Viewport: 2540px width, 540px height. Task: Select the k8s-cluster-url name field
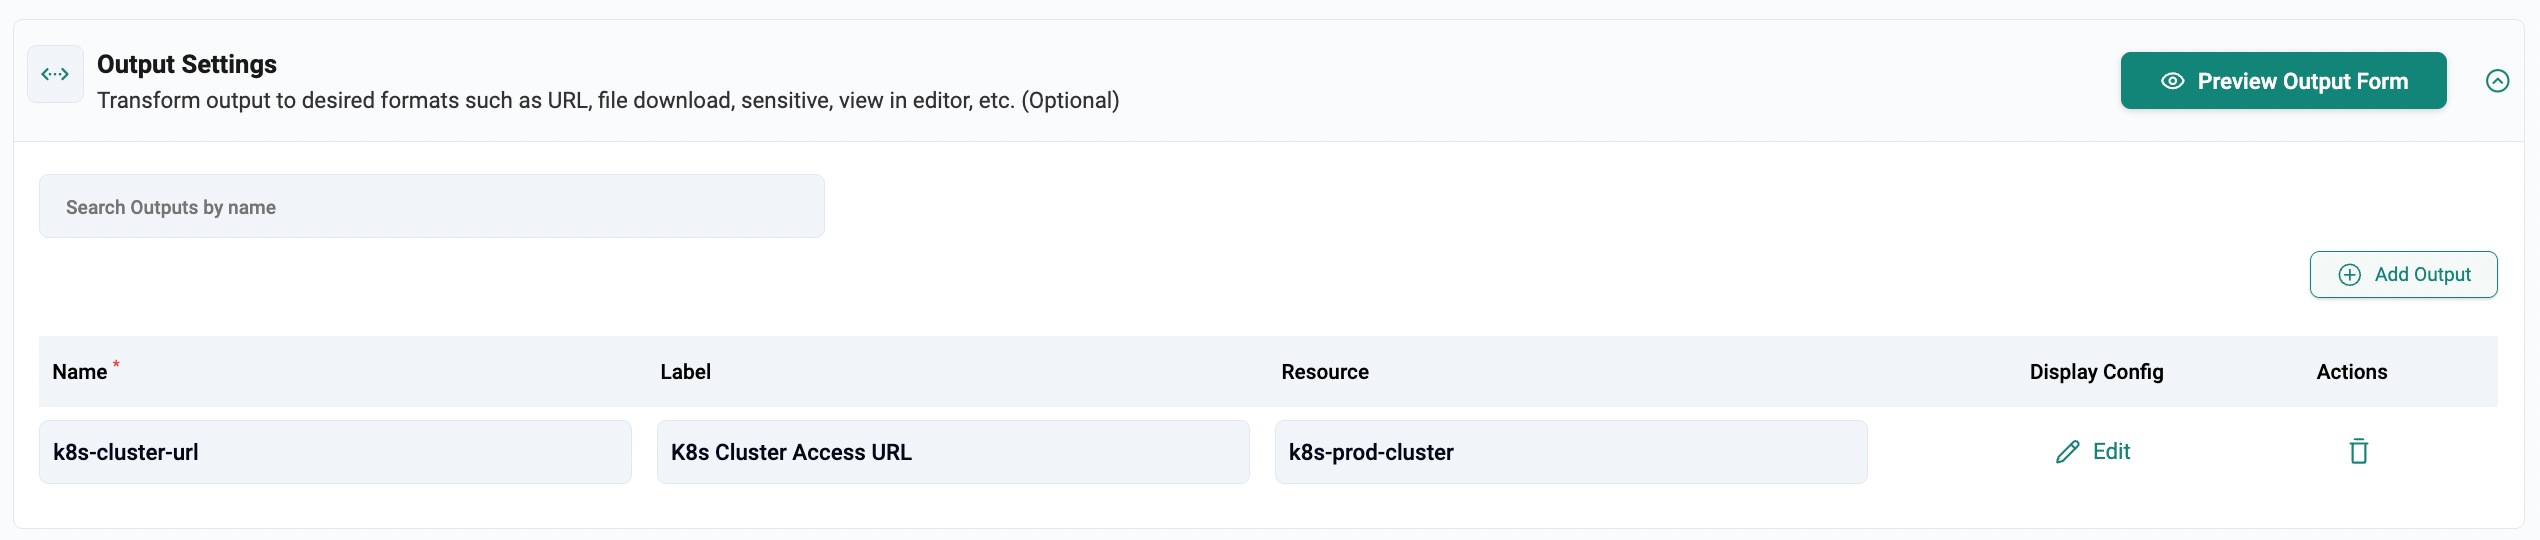point(335,452)
